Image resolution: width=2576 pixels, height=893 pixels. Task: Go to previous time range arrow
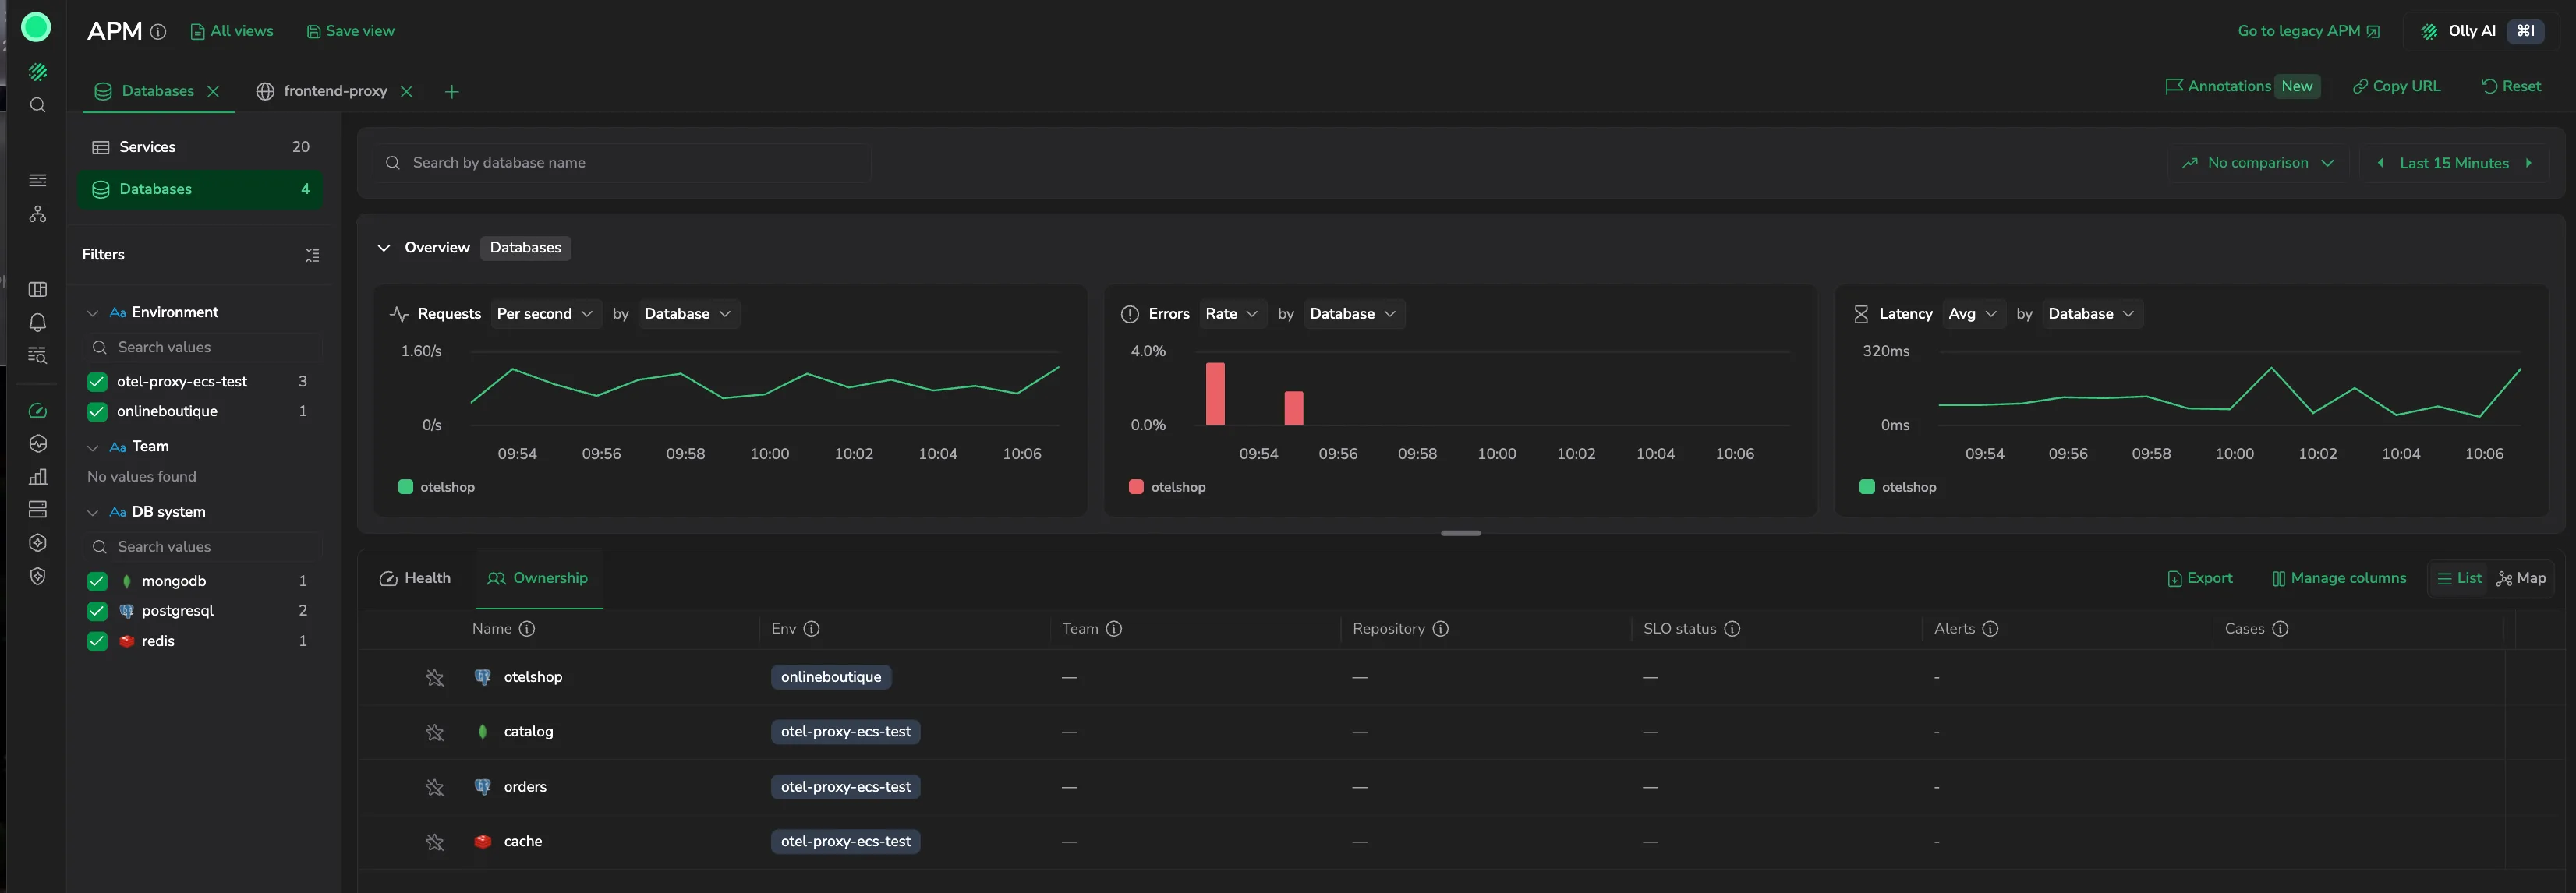coord(2380,163)
